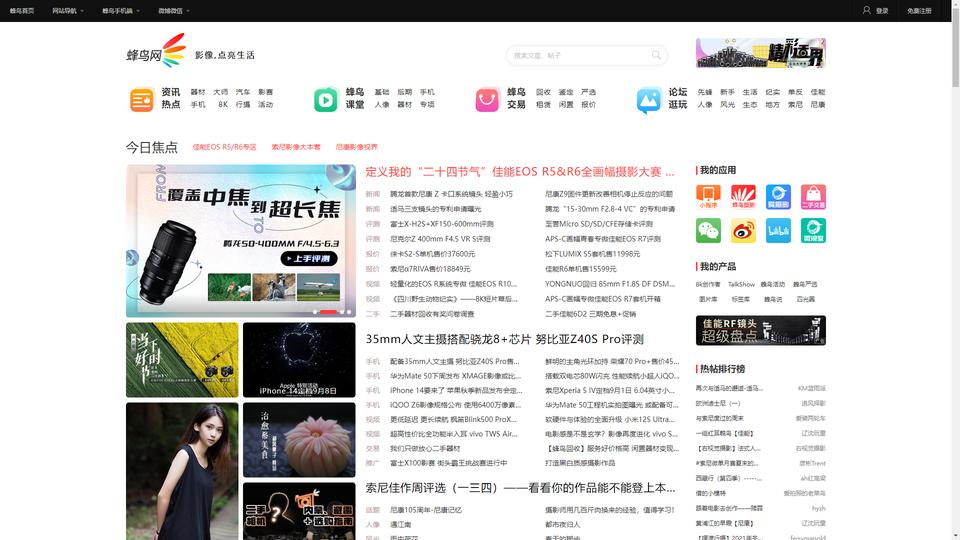Open 风光 forum category
Viewport: 960px width, 540px height.
[x=727, y=105]
